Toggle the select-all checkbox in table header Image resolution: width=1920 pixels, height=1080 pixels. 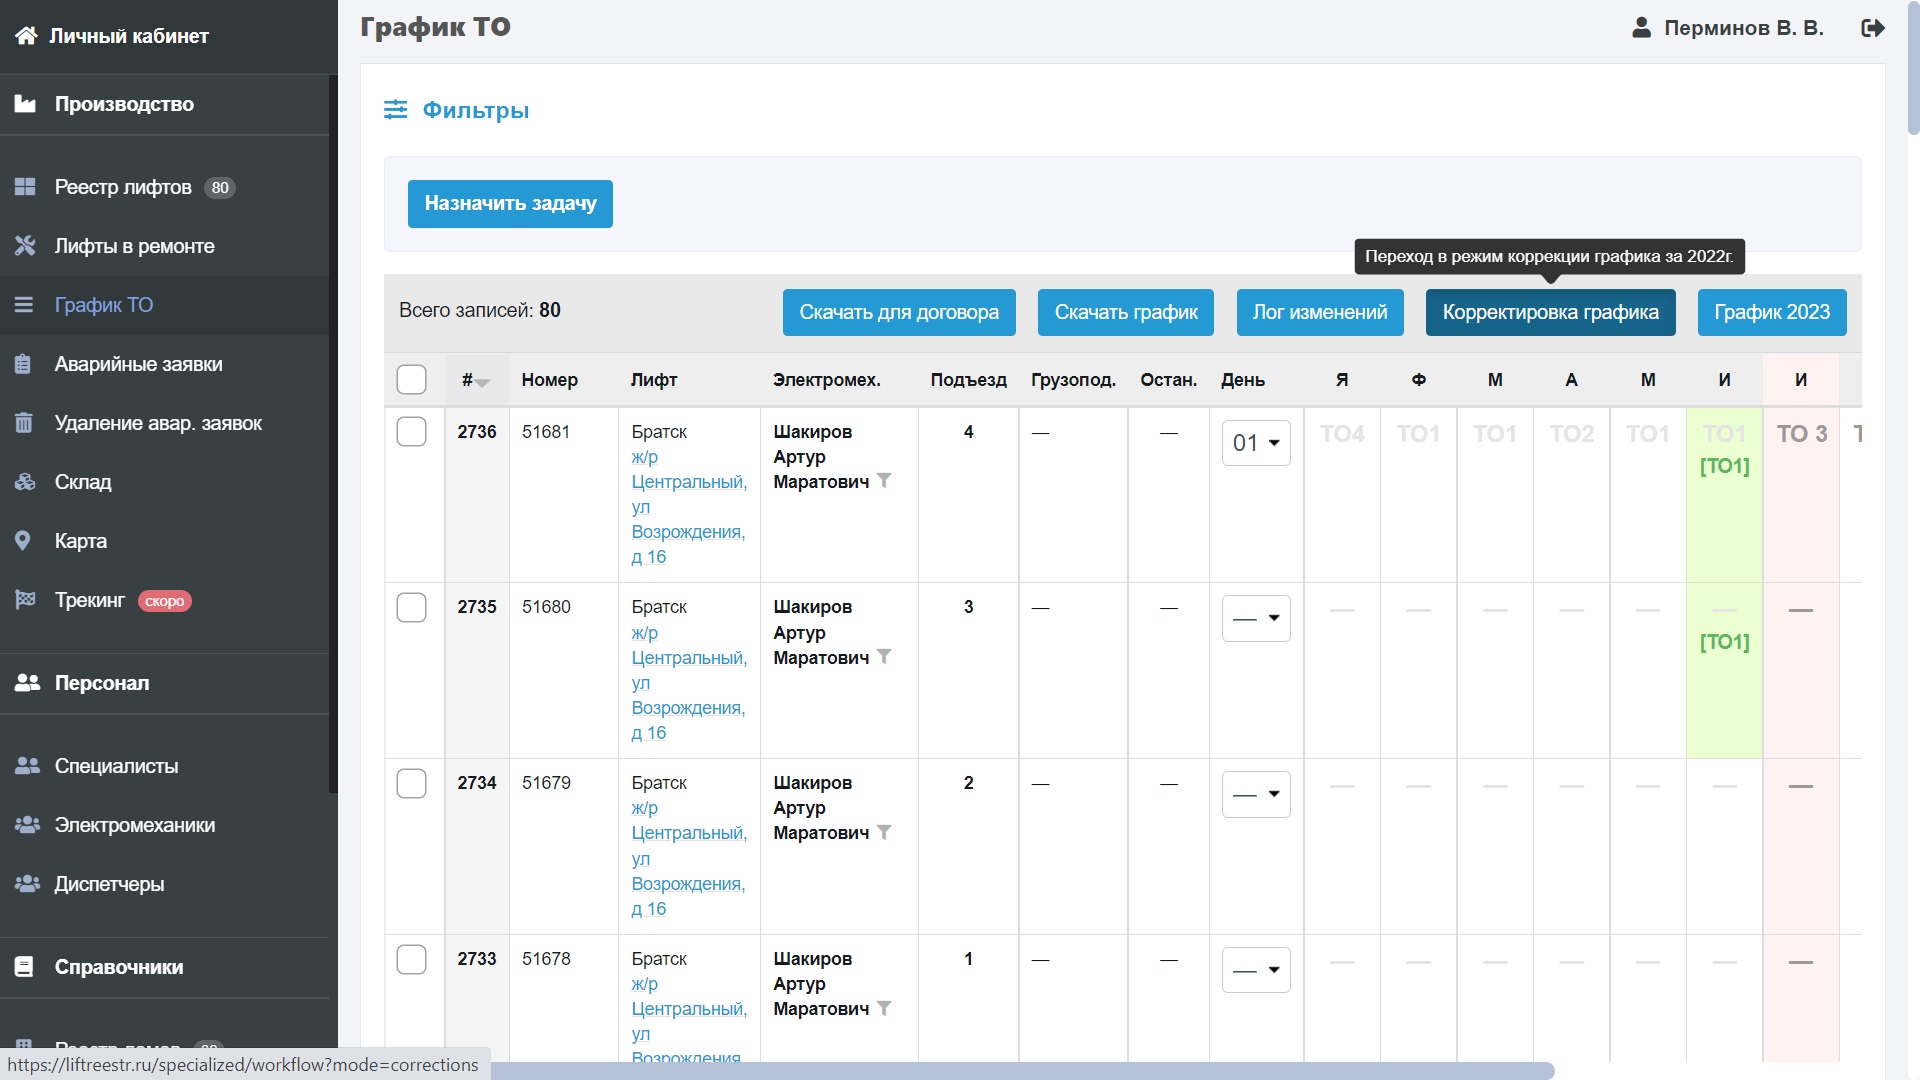tap(411, 380)
